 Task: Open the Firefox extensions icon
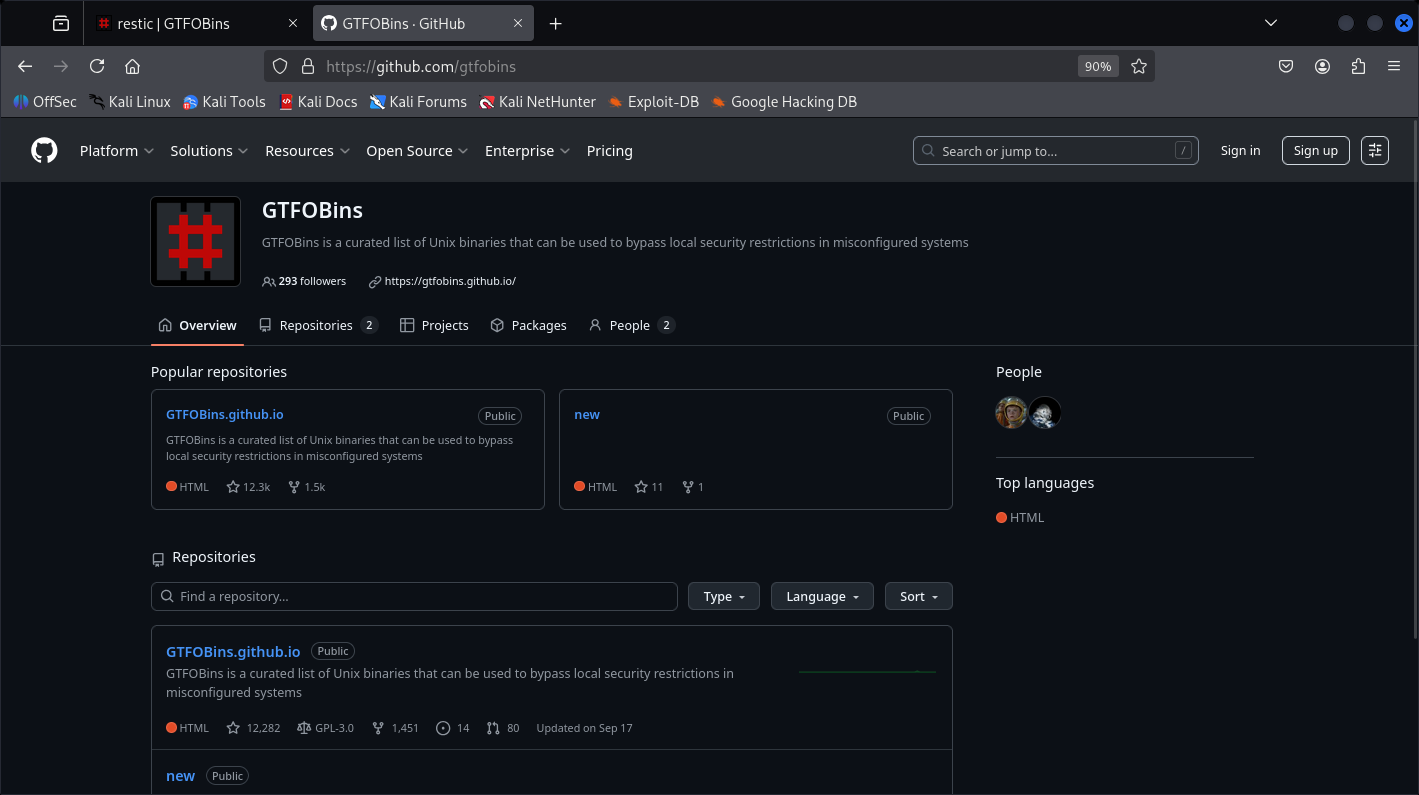(x=1357, y=66)
